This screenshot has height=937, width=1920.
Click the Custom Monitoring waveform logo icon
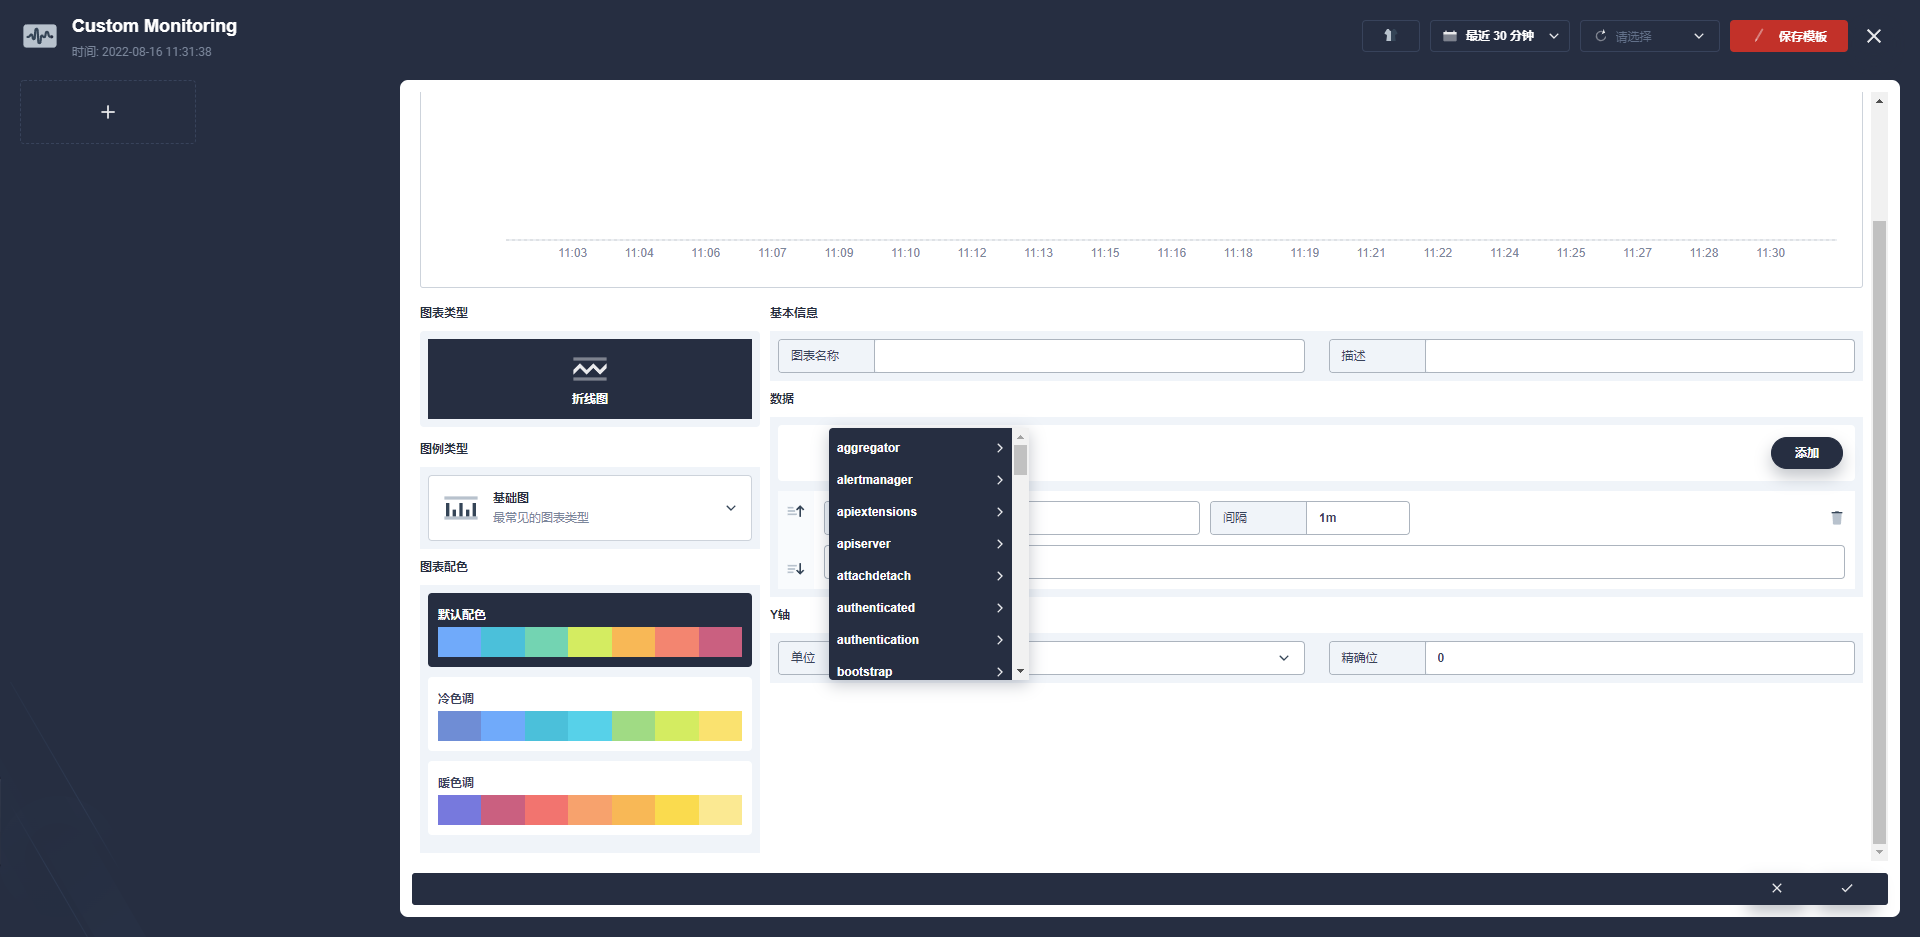40,37
